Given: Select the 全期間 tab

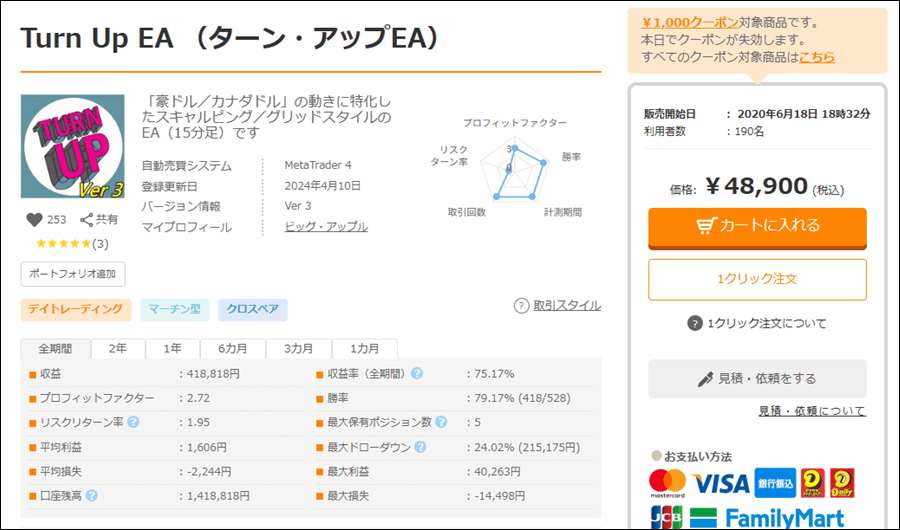Looking at the screenshot, I should click(x=56, y=349).
